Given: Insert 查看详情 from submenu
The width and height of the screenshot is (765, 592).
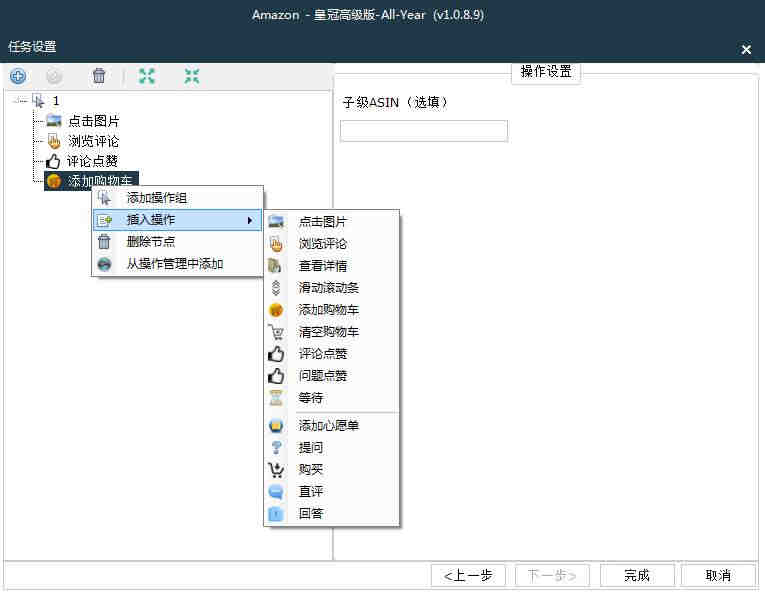Looking at the screenshot, I should pyautogui.click(x=332, y=265).
